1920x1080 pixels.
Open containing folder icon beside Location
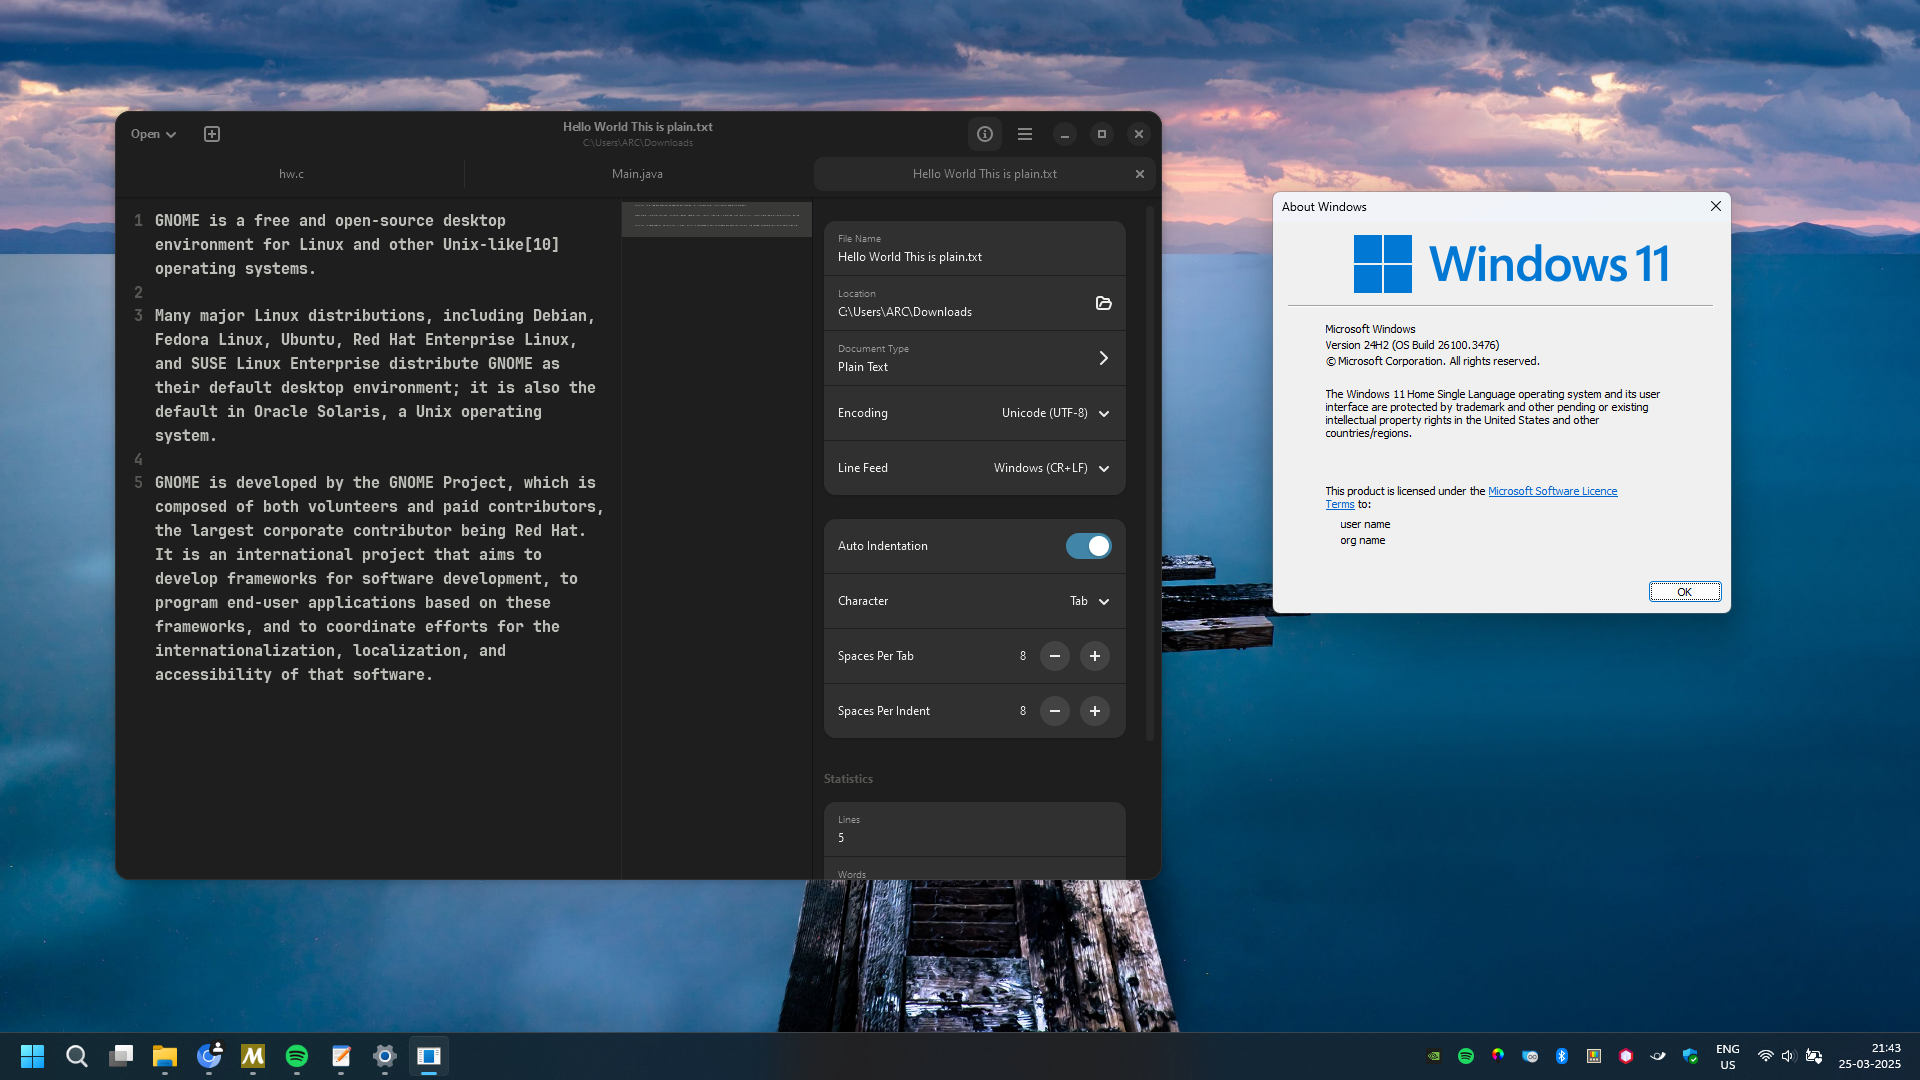click(x=1104, y=303)
